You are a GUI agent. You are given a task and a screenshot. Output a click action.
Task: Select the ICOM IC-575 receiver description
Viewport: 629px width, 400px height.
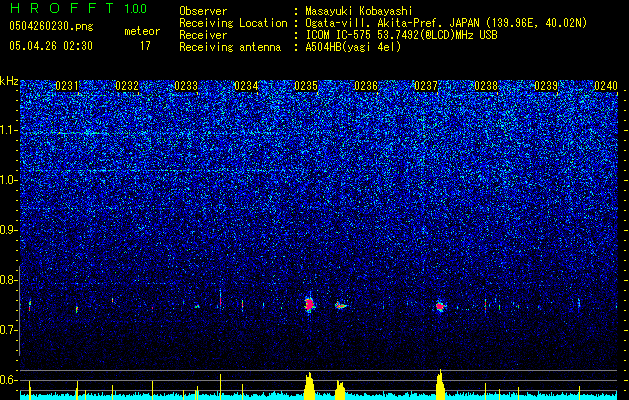click(401, 35)
